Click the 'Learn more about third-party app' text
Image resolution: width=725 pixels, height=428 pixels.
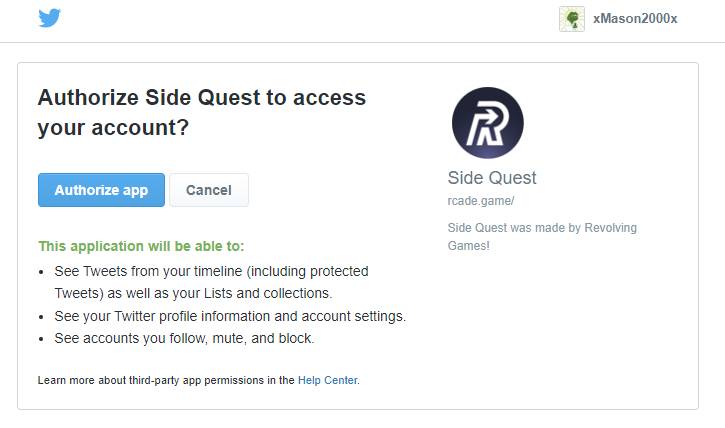coord(166,380)
